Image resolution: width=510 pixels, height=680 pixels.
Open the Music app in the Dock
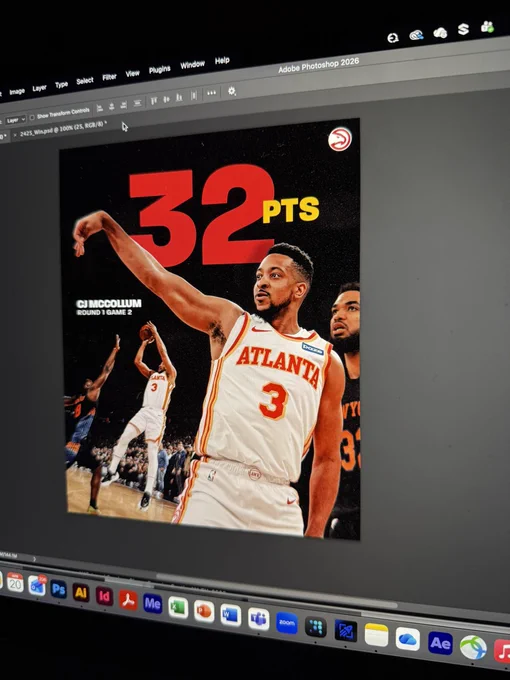coord(503,651)
